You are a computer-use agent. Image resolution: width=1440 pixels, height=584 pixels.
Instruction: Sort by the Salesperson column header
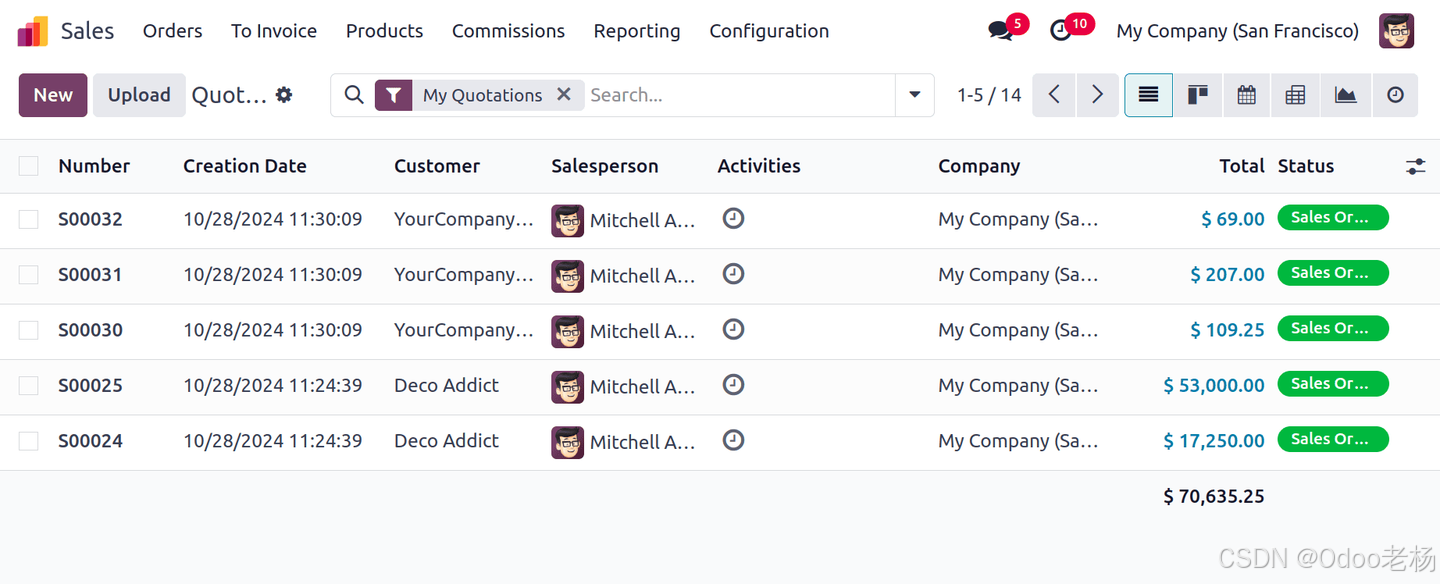click(605, 166)
